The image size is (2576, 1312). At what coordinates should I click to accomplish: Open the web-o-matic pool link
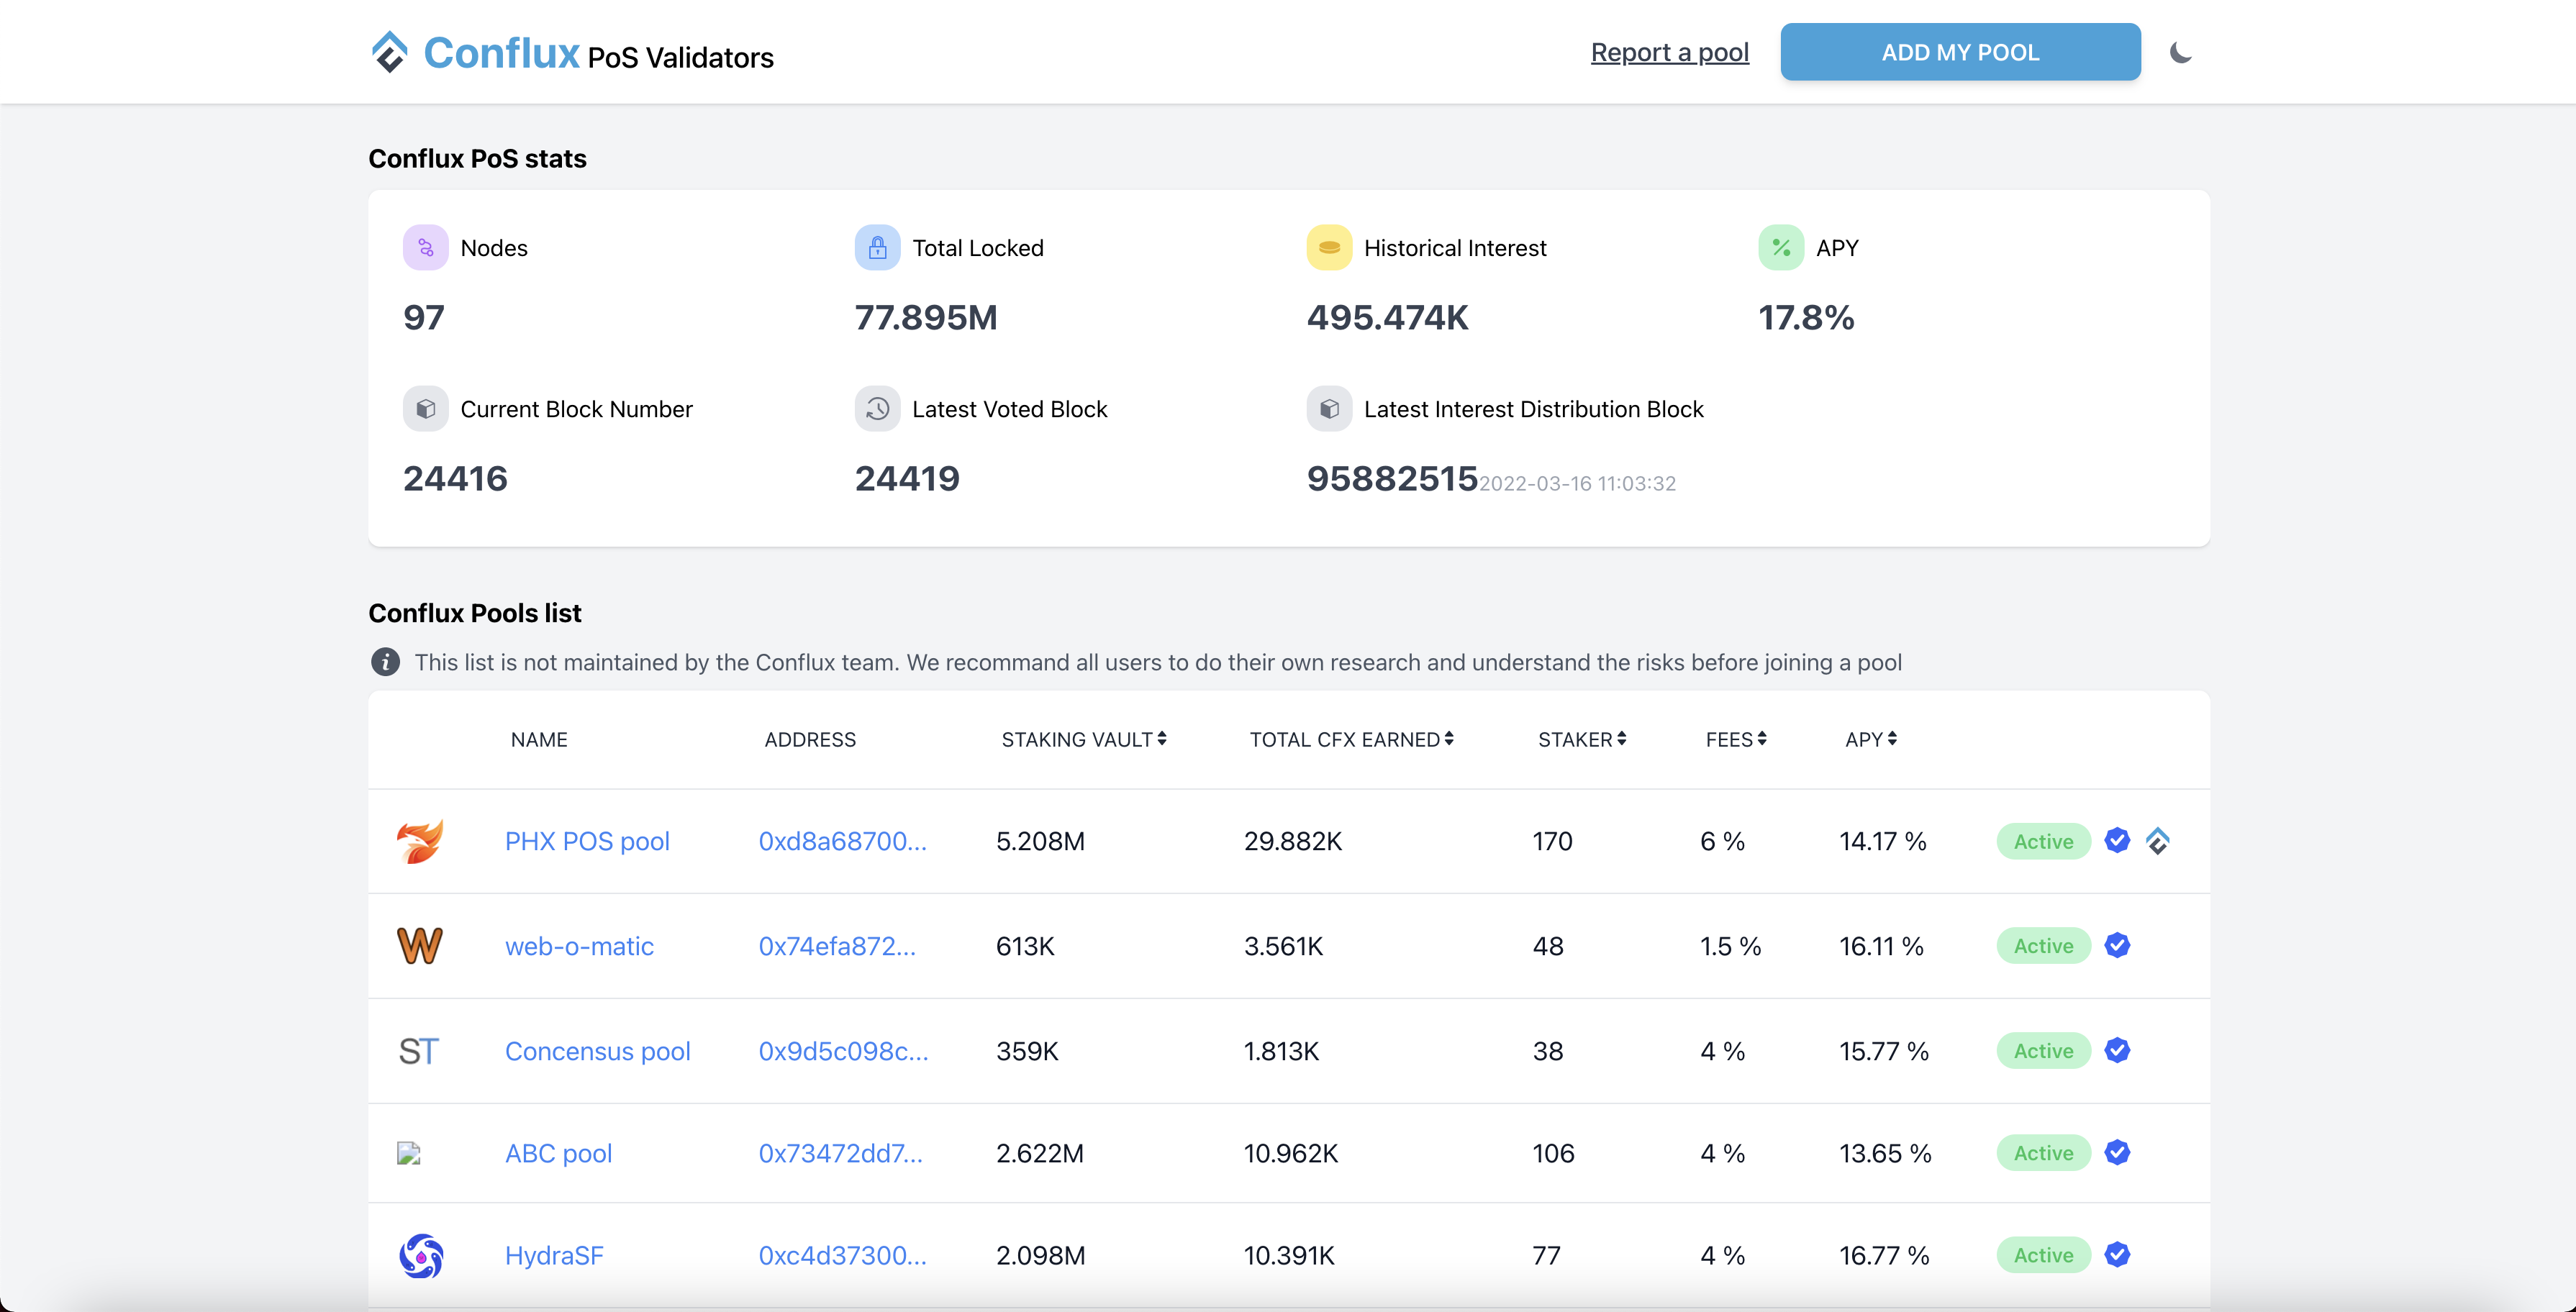coord(579,946)
